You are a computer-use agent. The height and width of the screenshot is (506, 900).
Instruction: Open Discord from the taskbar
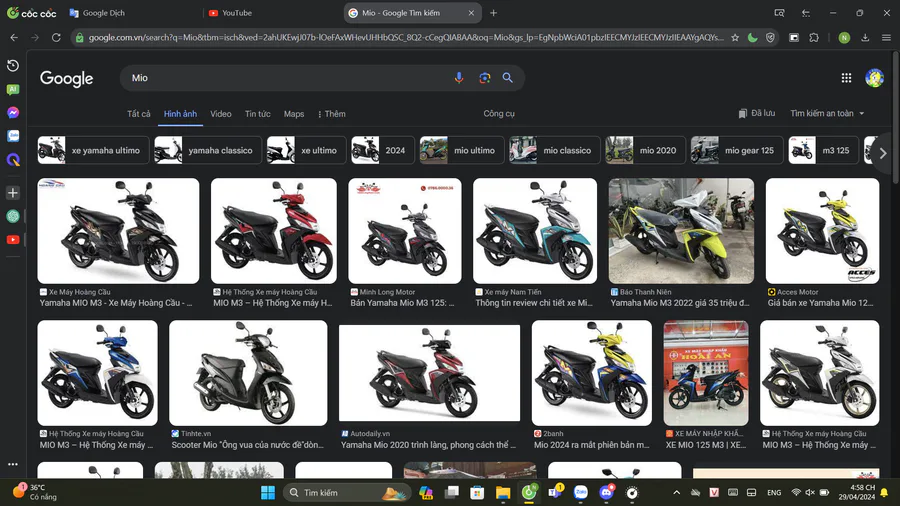[x=606, y=493]
